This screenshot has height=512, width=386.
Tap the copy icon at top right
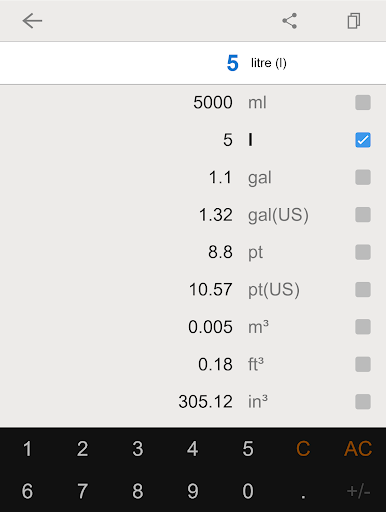pyautogui.click(x=354, y=21)
